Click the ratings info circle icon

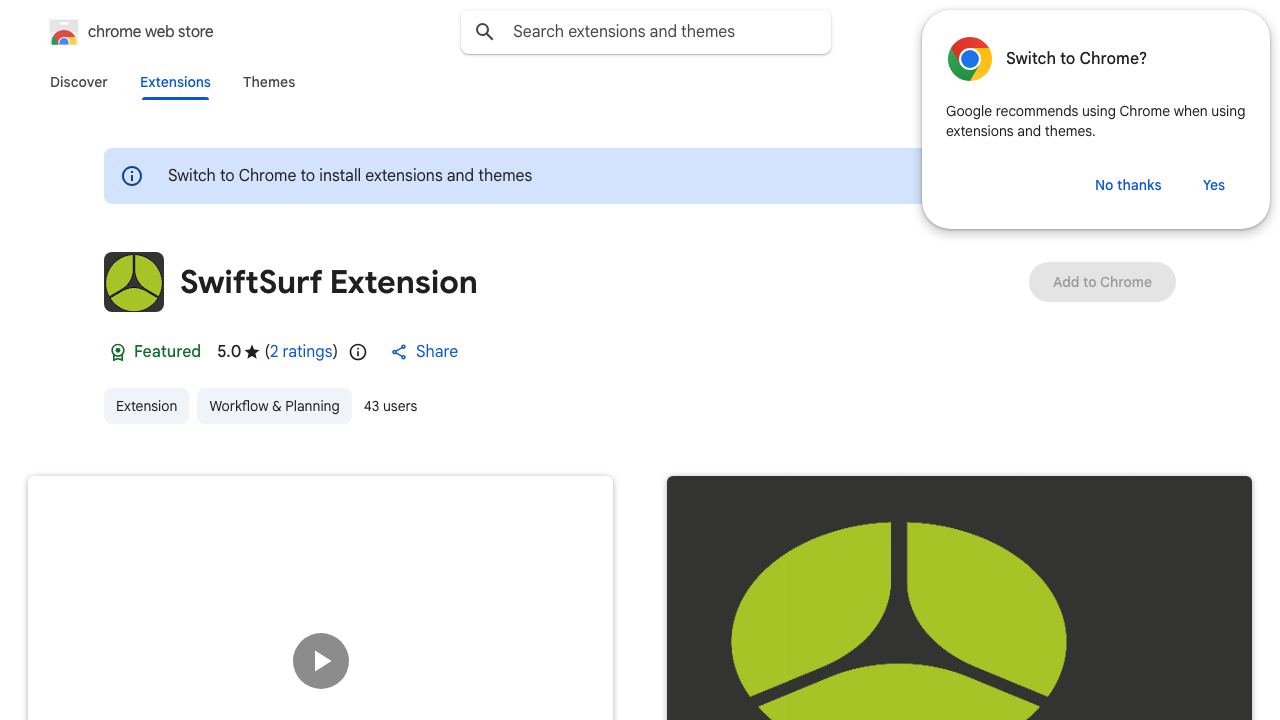(358, 352)
